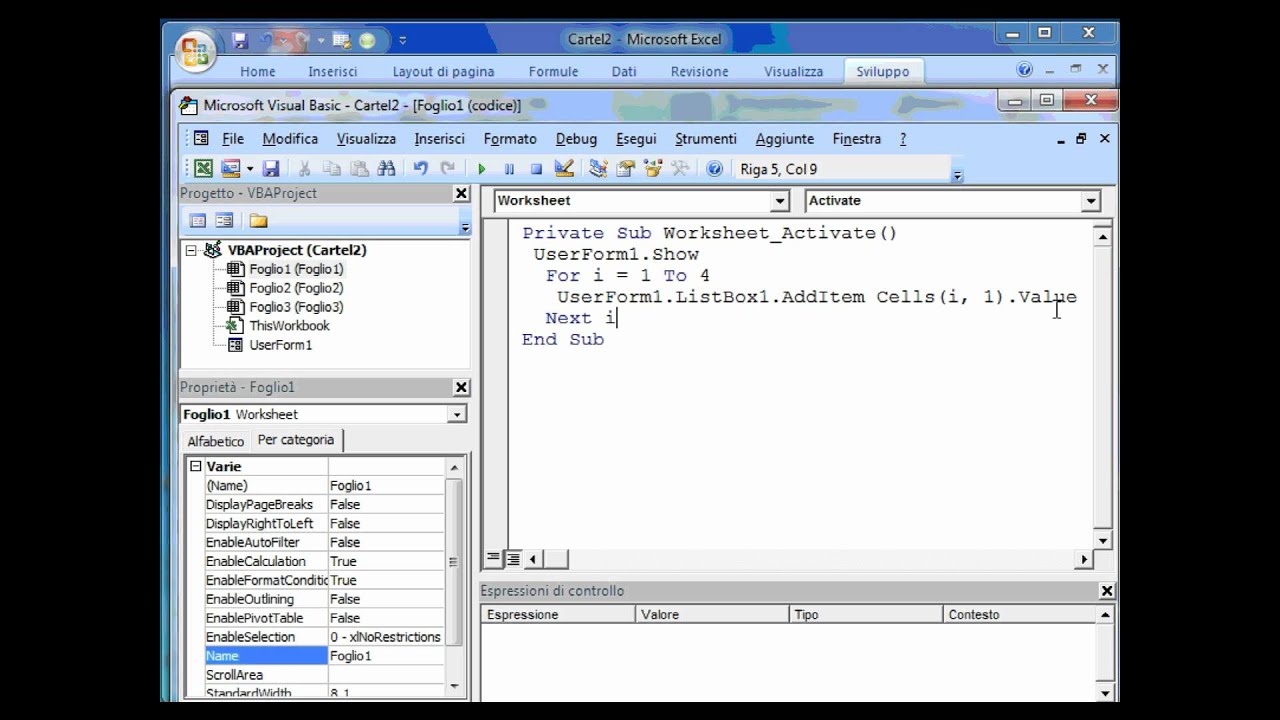Image resolution: width=1280 pixels, height=720 pixels.
Task: Open the Strumenti menu
Action: [x=706, y=139]
